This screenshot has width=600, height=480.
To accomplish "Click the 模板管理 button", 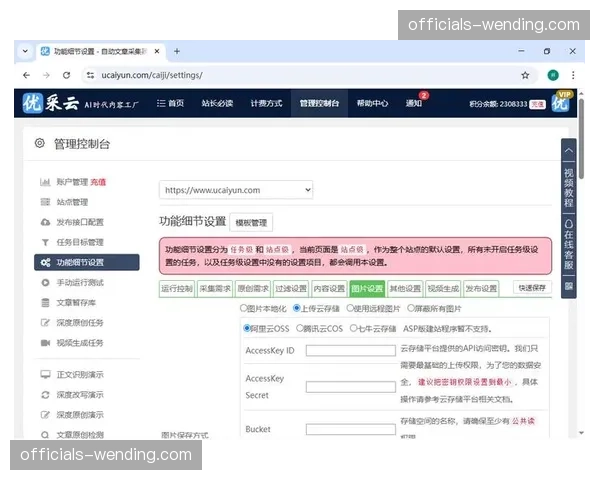I will pyautogui.click(x=251, y=222).
